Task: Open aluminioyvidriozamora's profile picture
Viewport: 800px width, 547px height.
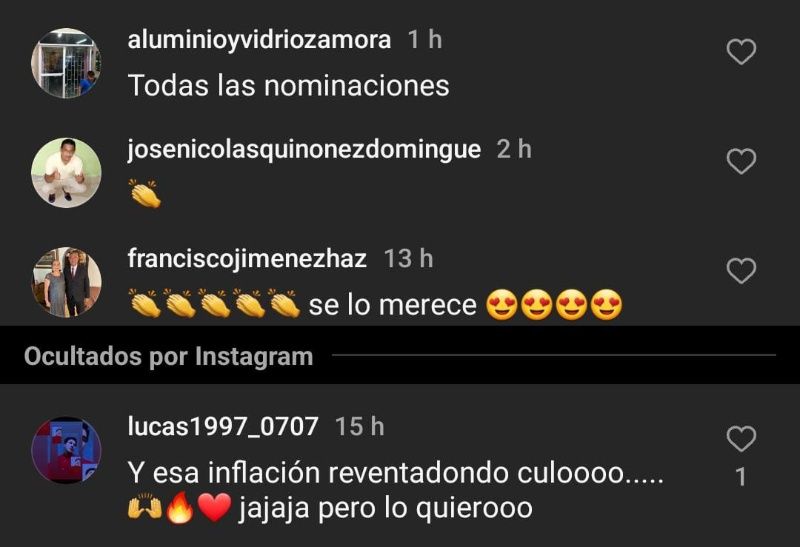Action: (66, 63)
